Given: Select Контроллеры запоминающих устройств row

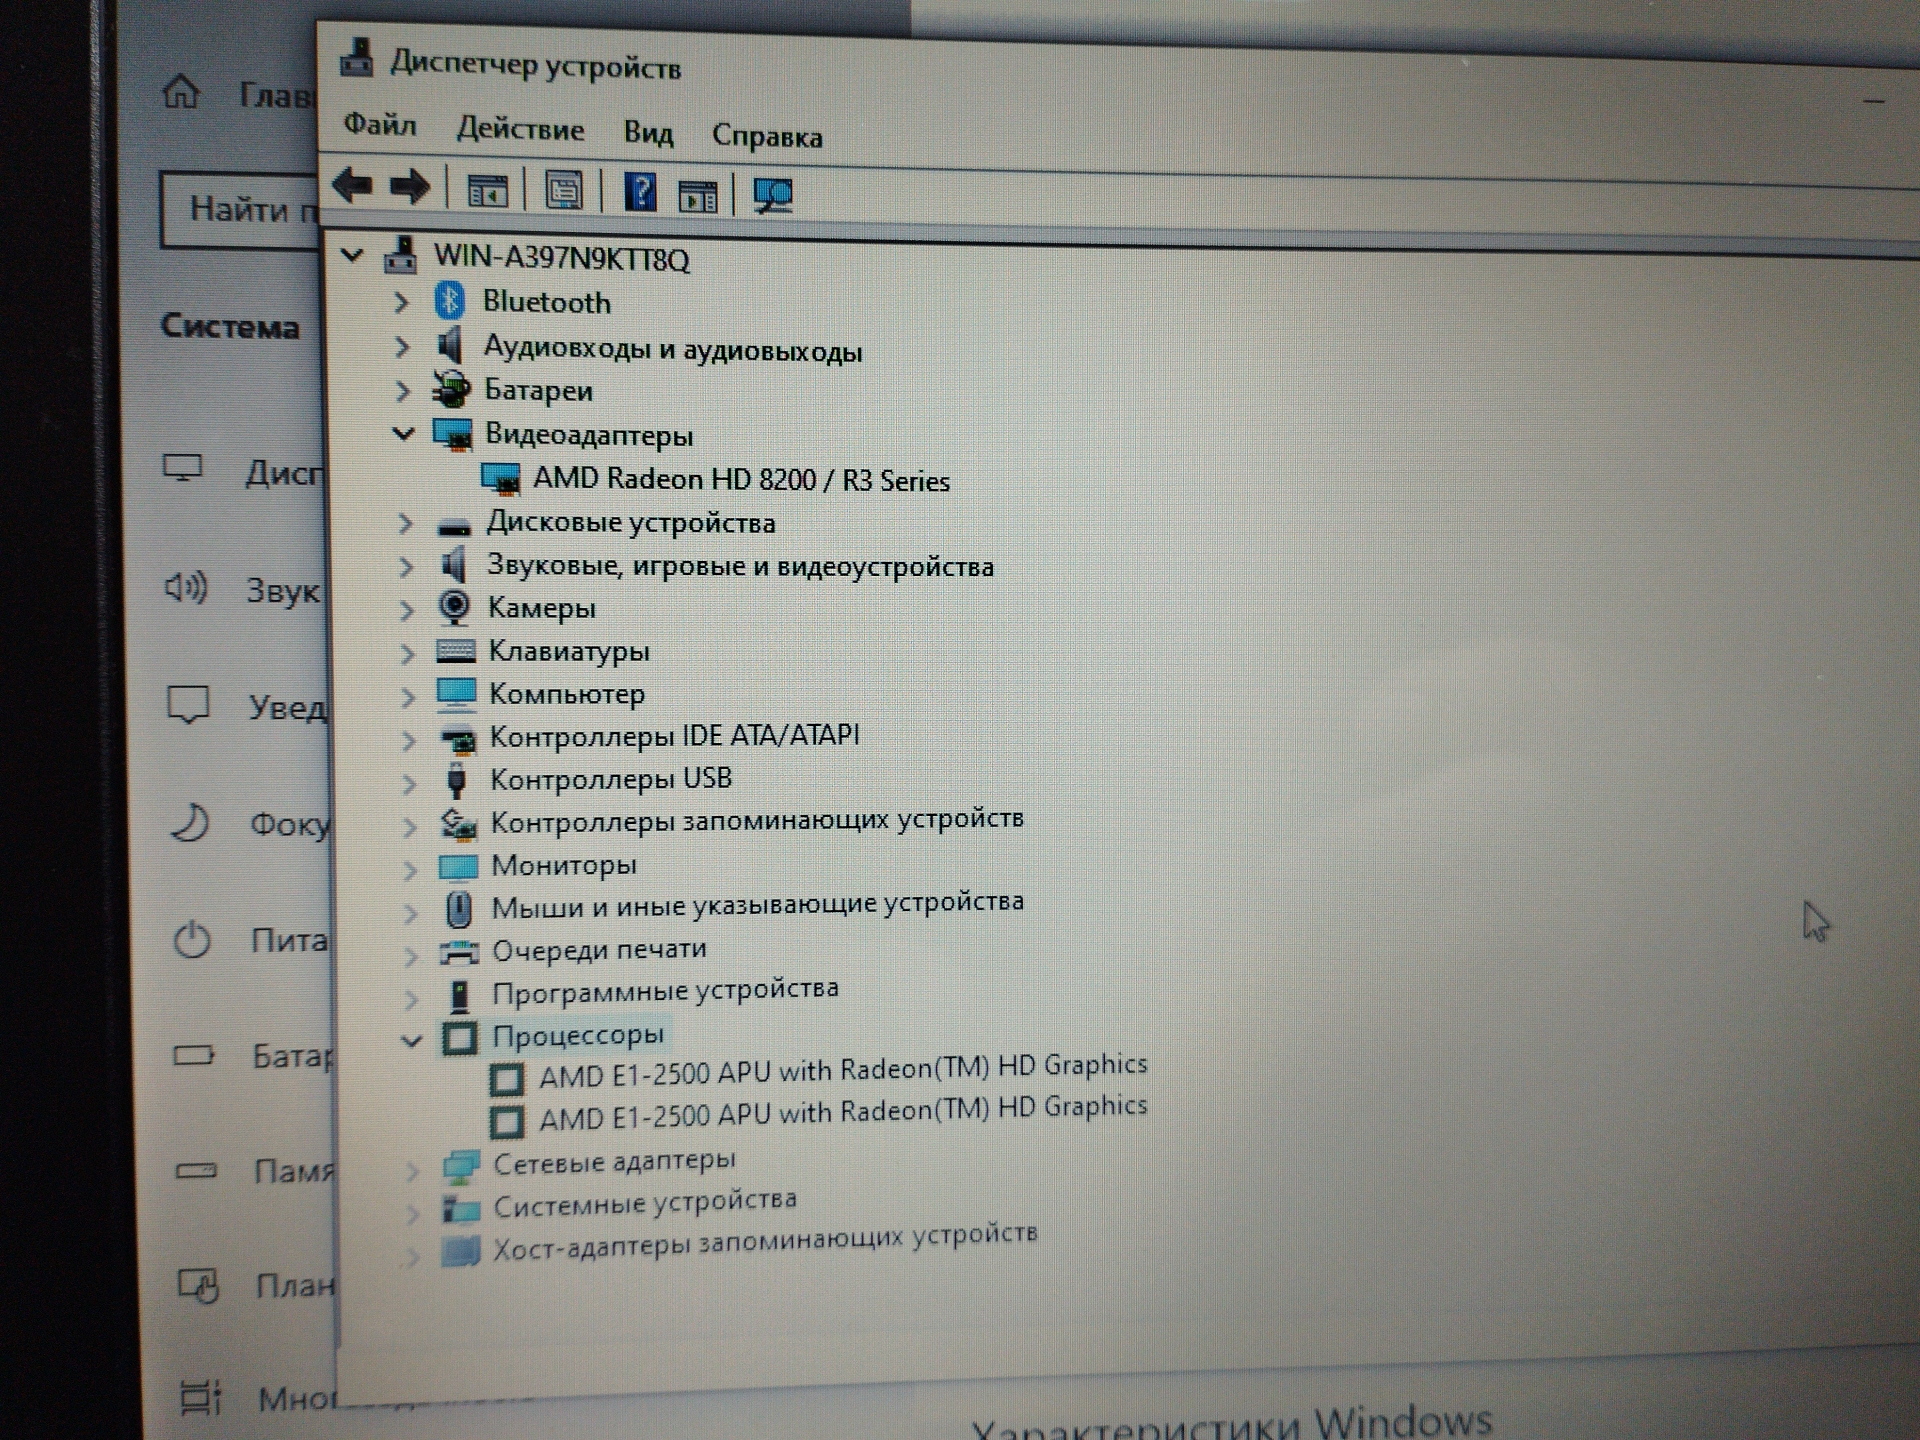Looking at the screenshot, I should [x=757, y=821].
